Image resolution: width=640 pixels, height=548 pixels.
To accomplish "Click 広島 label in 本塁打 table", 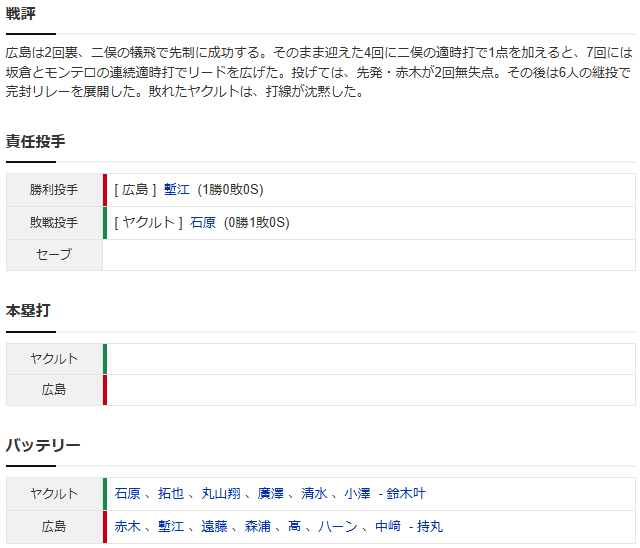I will click(54, 390).
